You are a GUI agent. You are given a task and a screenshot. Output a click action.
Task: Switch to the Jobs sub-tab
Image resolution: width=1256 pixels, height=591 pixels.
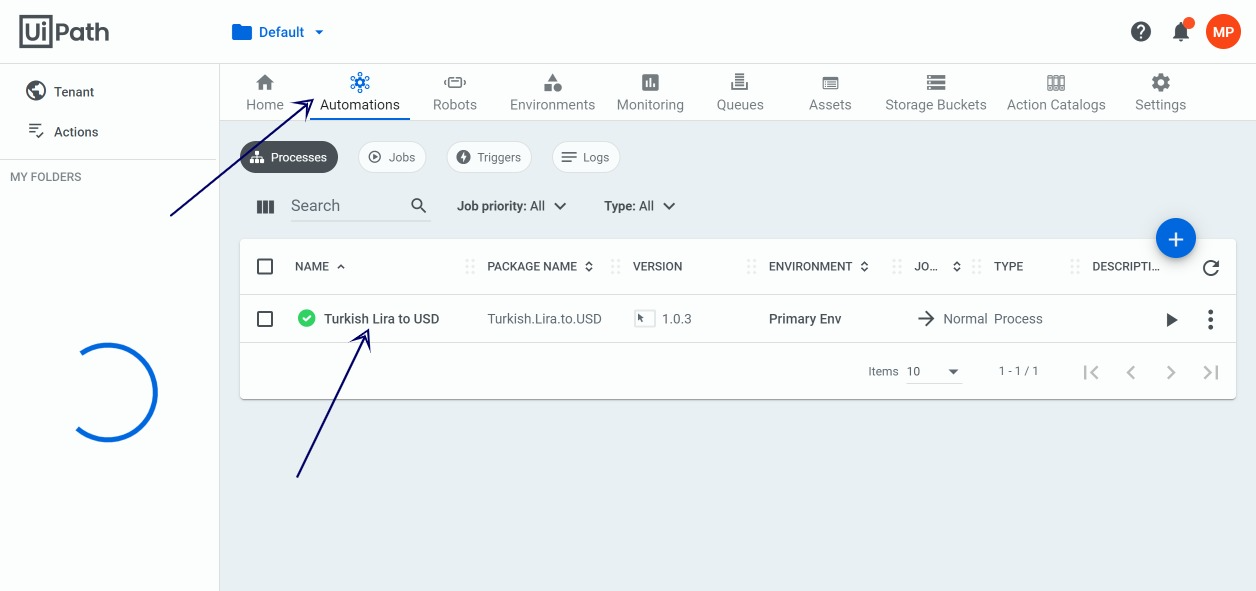[x=392, y=157]
